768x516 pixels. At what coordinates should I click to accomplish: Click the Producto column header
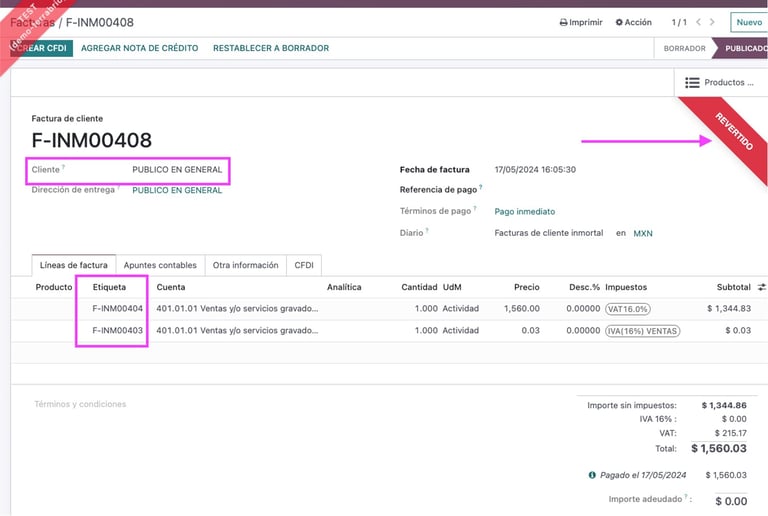click(x=54, y=287)
